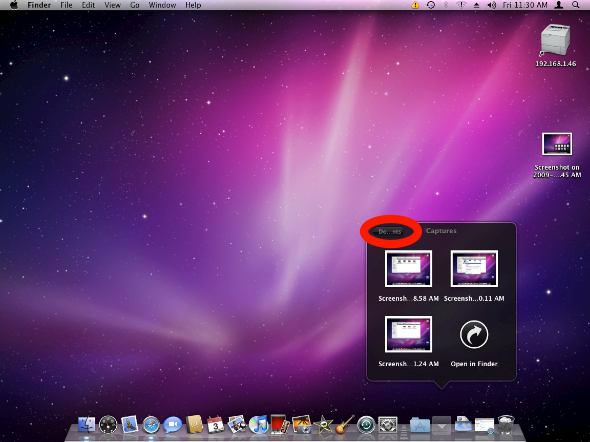Launch GarageBand from the Dock
The image size is (590, 442).
pyautogui.click(x=344, y=425)
